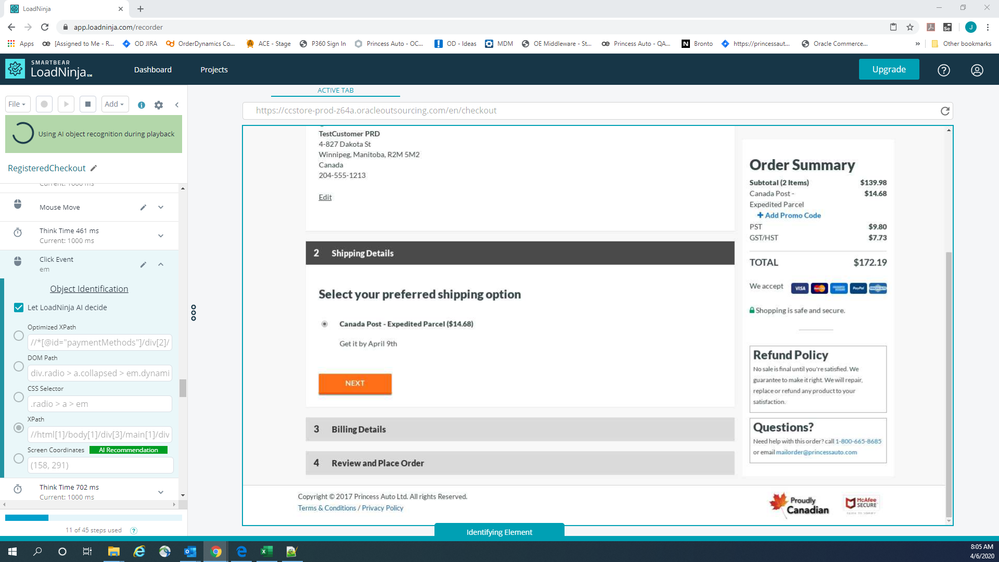Edit the RegisteredCheckout script name
This screenshot has height=562, width=999.
[94, 169]
